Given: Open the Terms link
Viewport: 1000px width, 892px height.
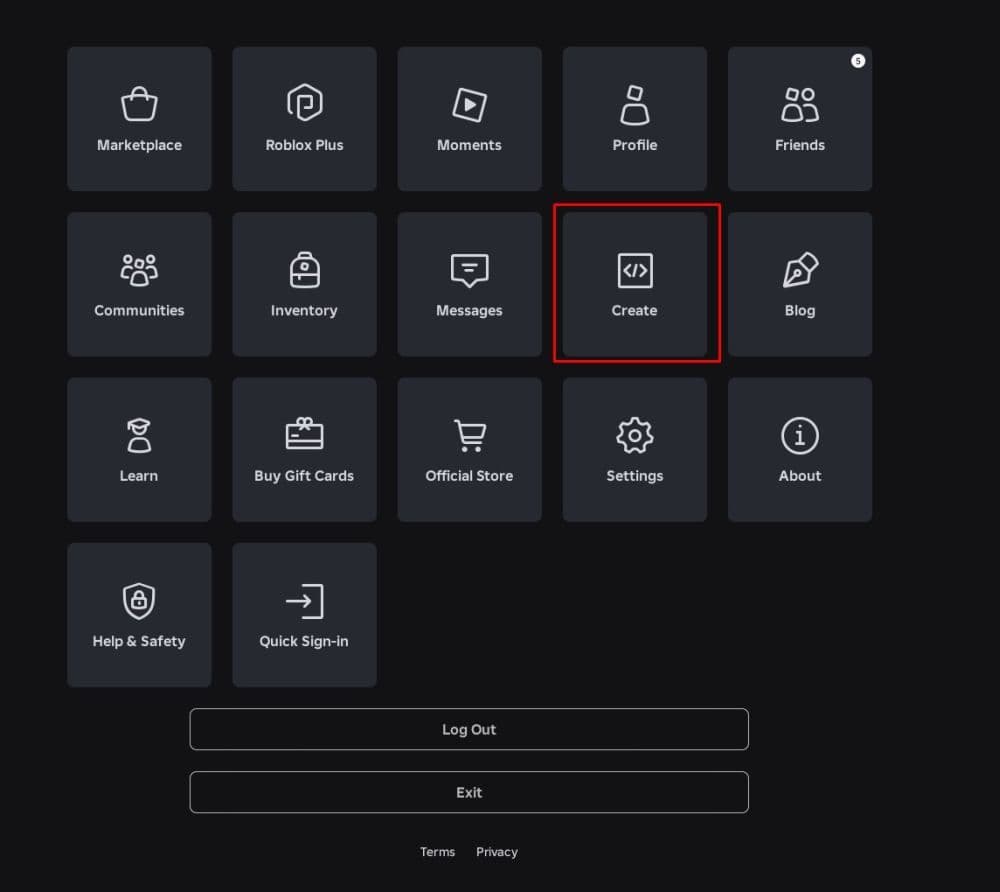Looking at the screenshot, I should click(438, 852).
